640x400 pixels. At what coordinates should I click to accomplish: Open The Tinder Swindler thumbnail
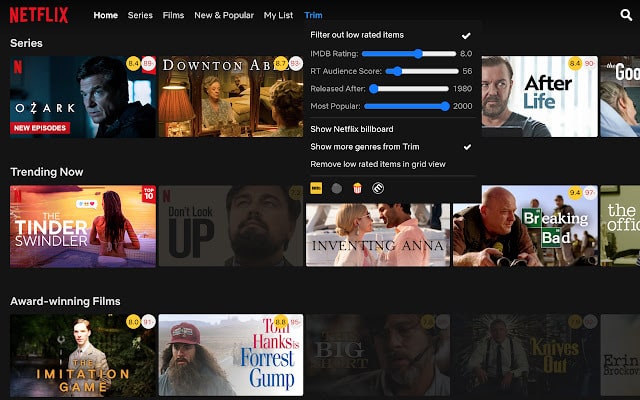(83, 226)
